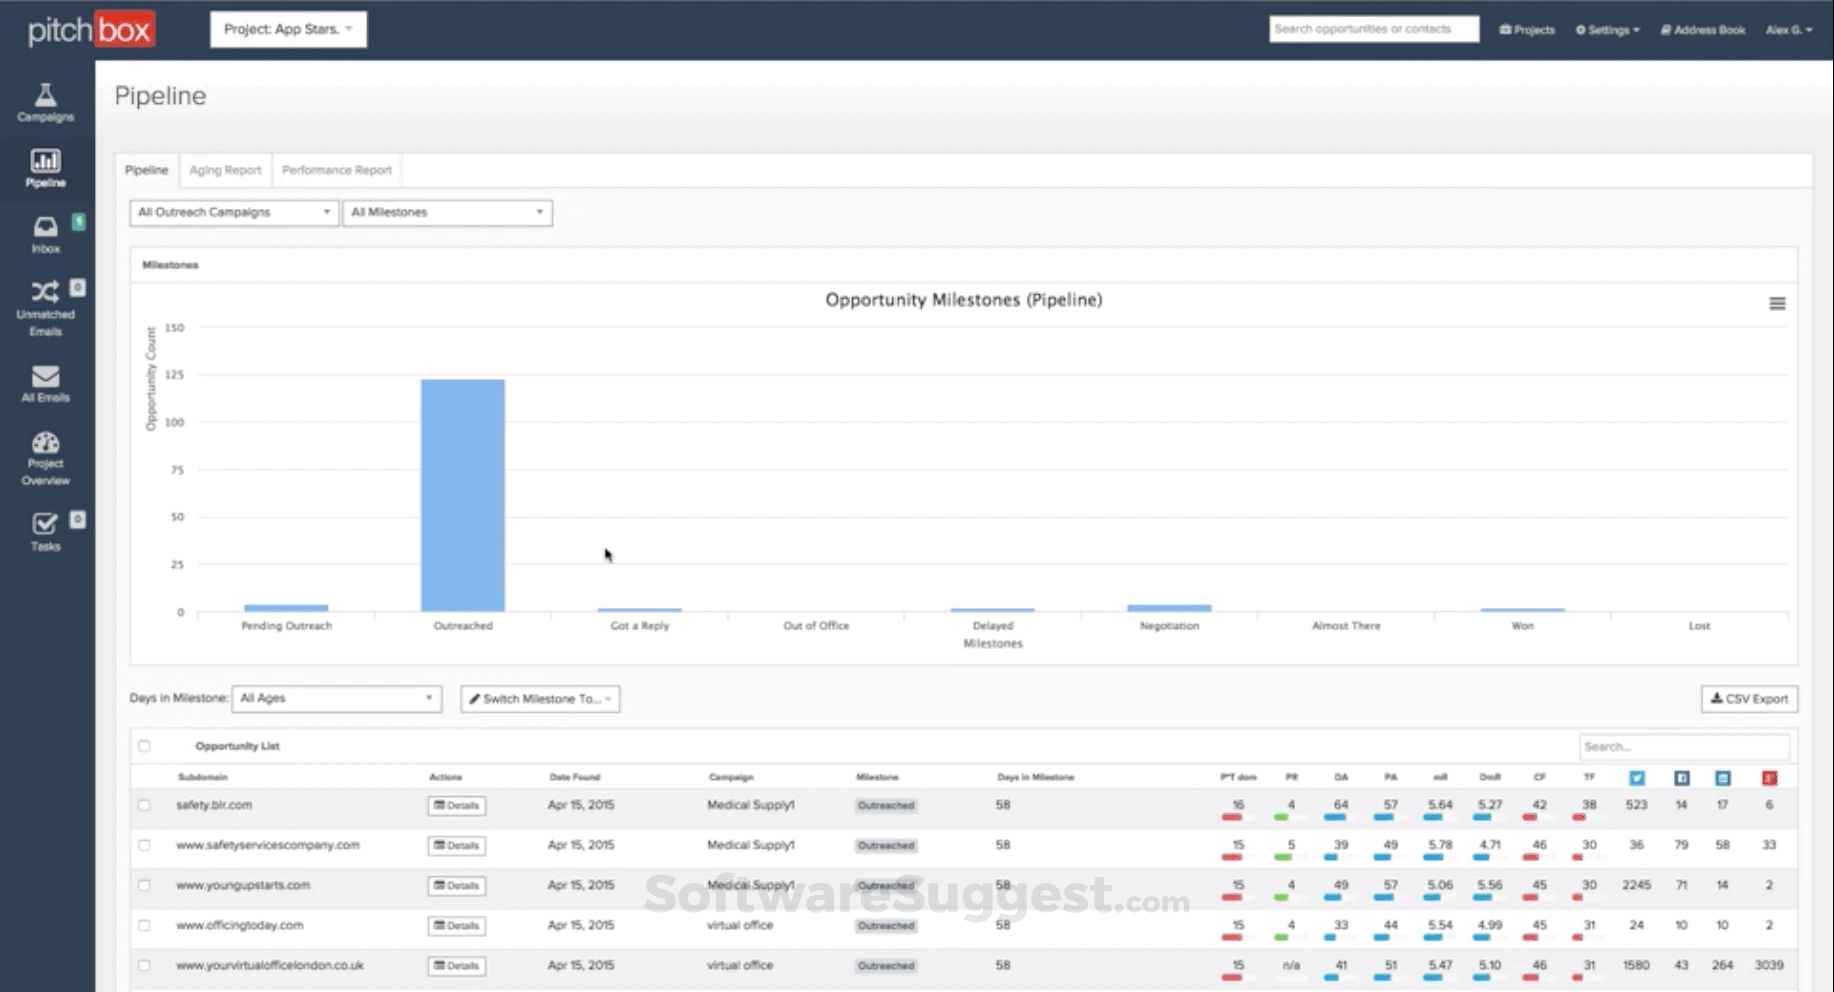Open the Project: App Stars dropdown

(288, 29)
